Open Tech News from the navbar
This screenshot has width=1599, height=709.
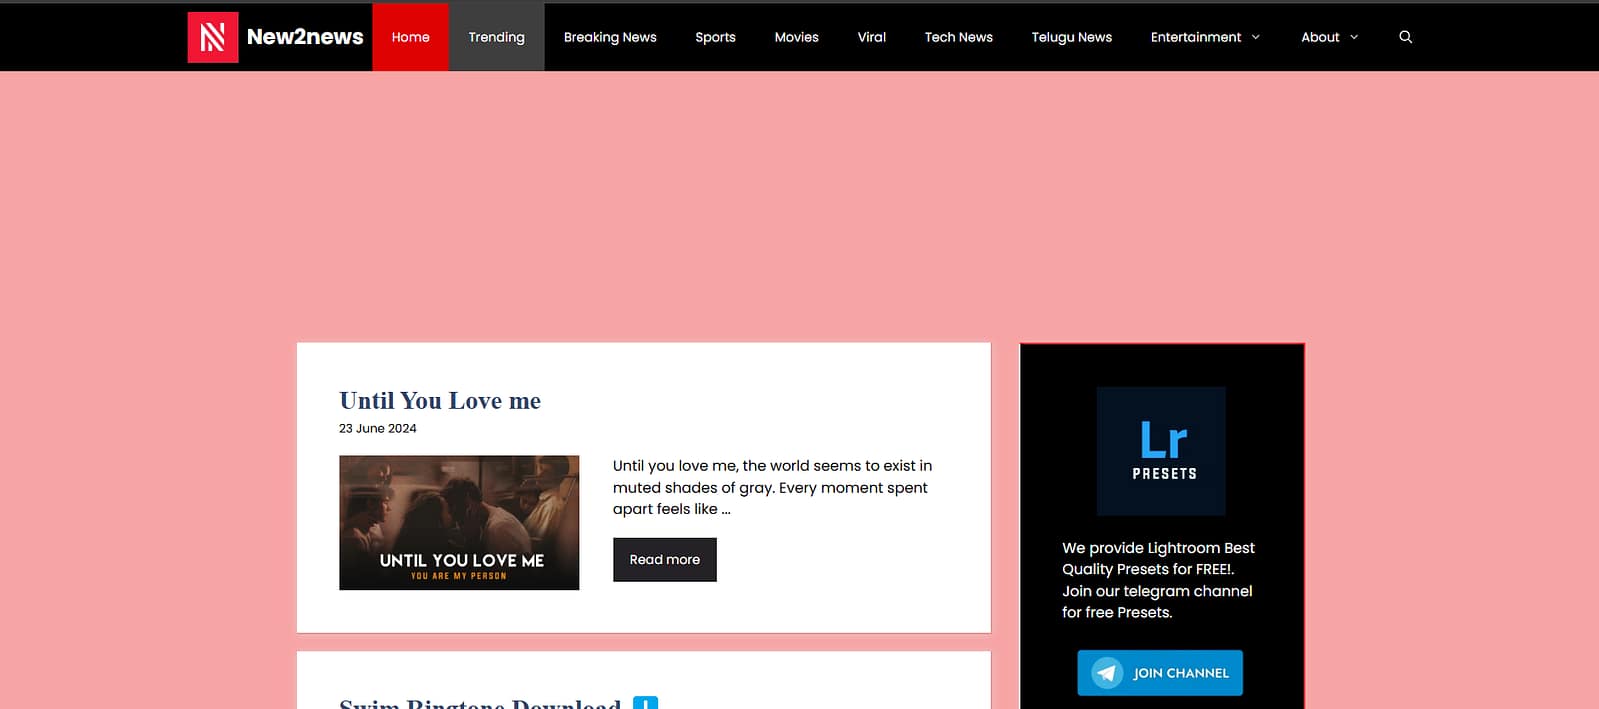958,37
